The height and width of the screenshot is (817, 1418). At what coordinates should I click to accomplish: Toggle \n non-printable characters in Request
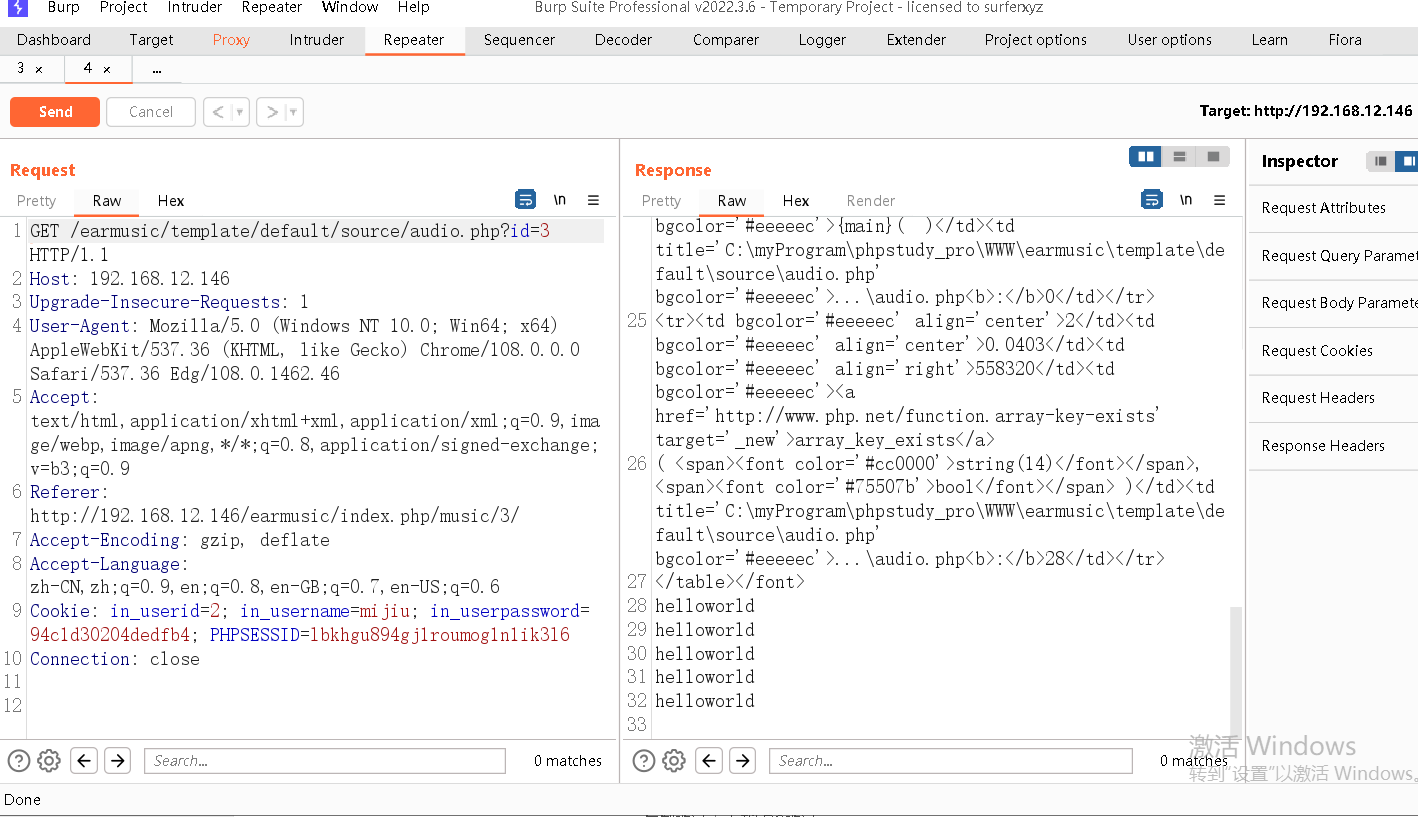click(x=560, y=200)
